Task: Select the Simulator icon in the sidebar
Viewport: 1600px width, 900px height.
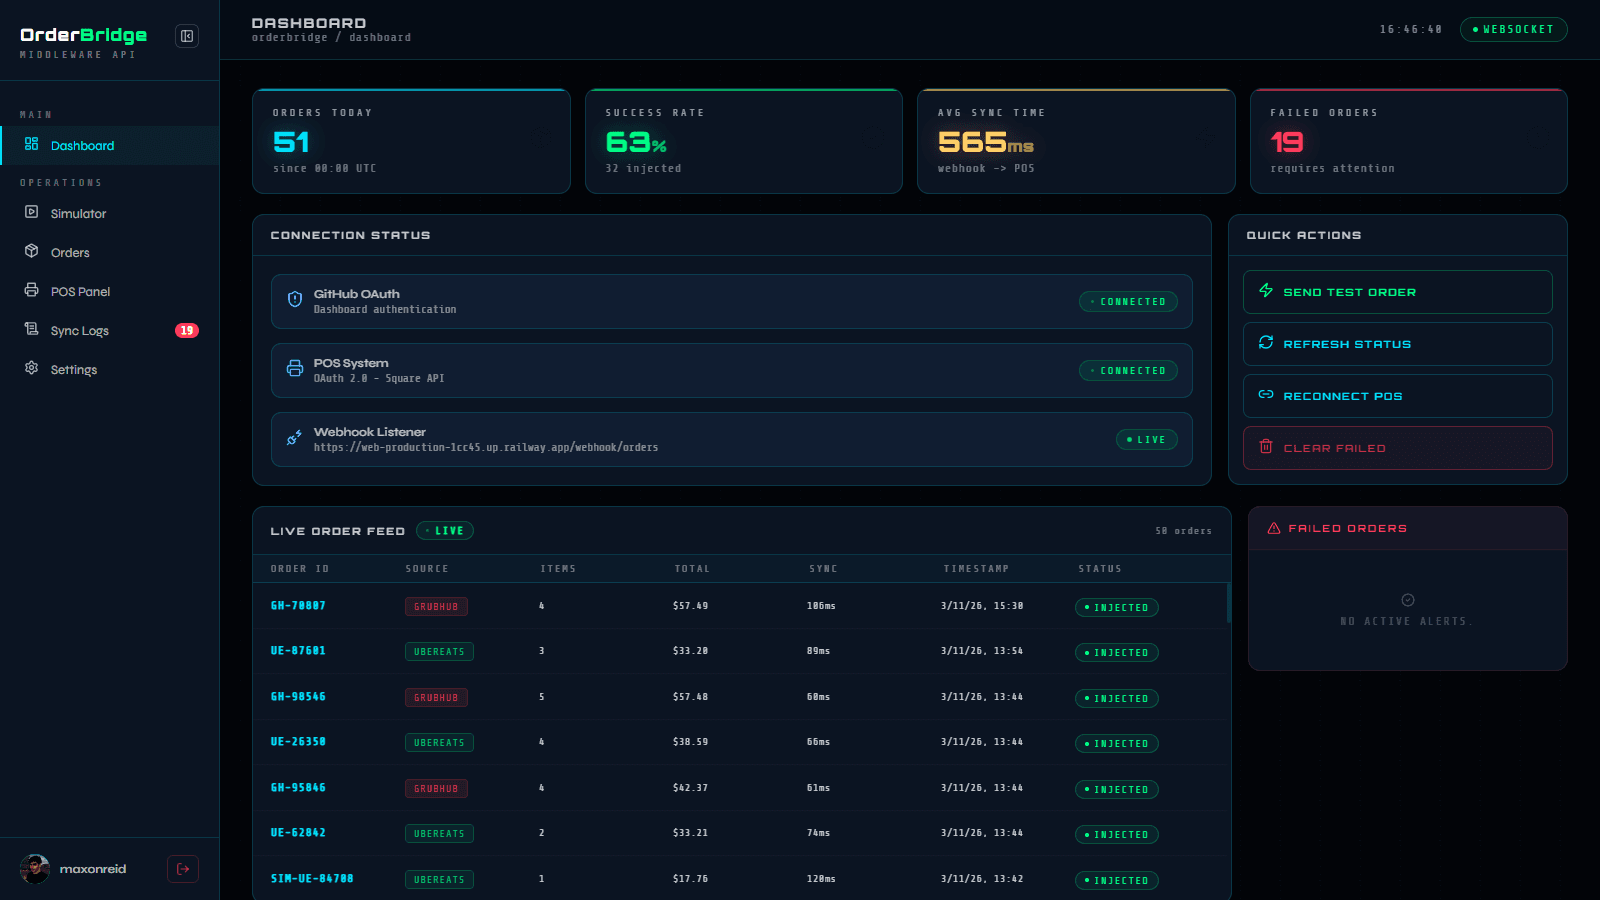Action: pyautogui.click(x=33, y=213)
